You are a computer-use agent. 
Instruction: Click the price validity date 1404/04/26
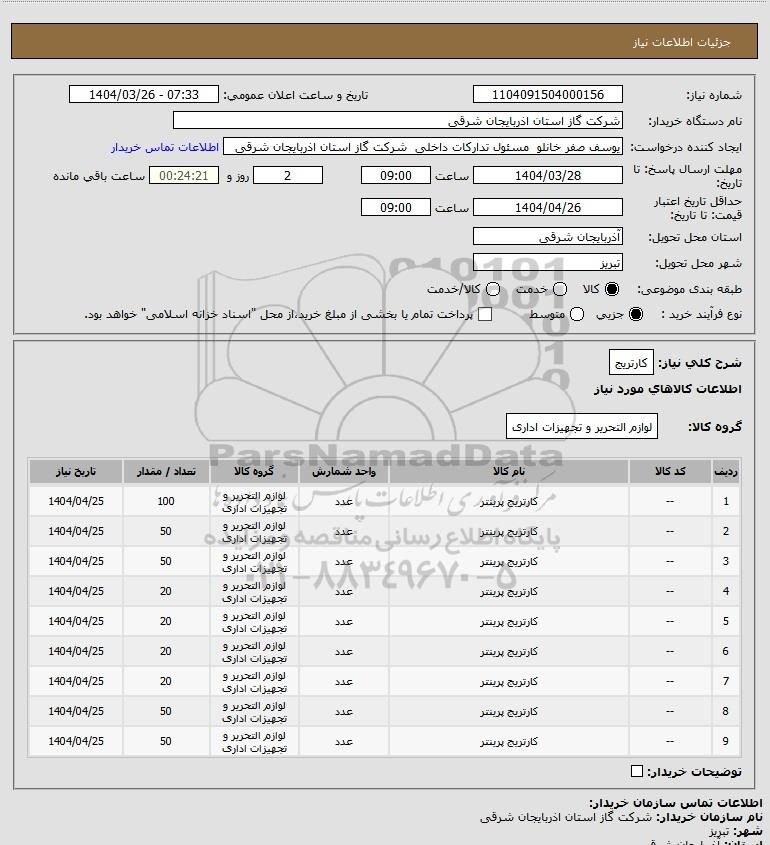pyautogui.click(x=547, y=207)
